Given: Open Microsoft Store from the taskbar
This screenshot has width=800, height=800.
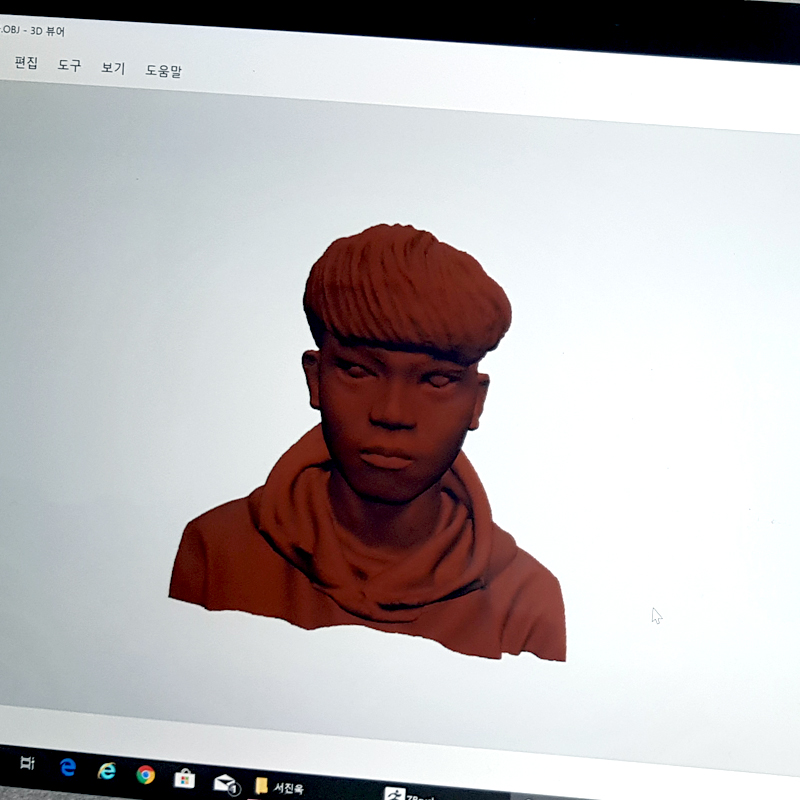Looking at the screenshot, I should pyautogui.click(x=185, y=778).
